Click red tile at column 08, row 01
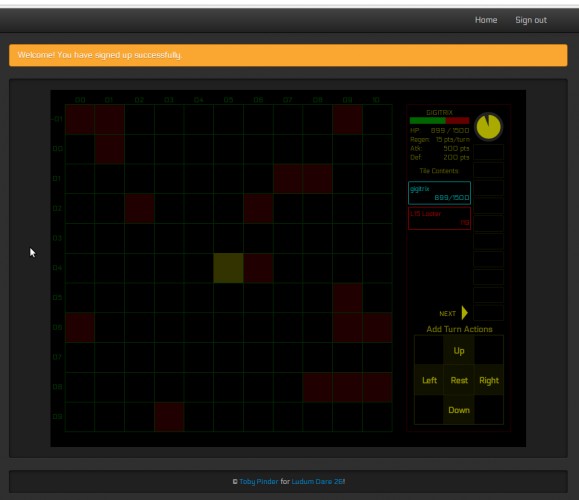 (318, 179)
